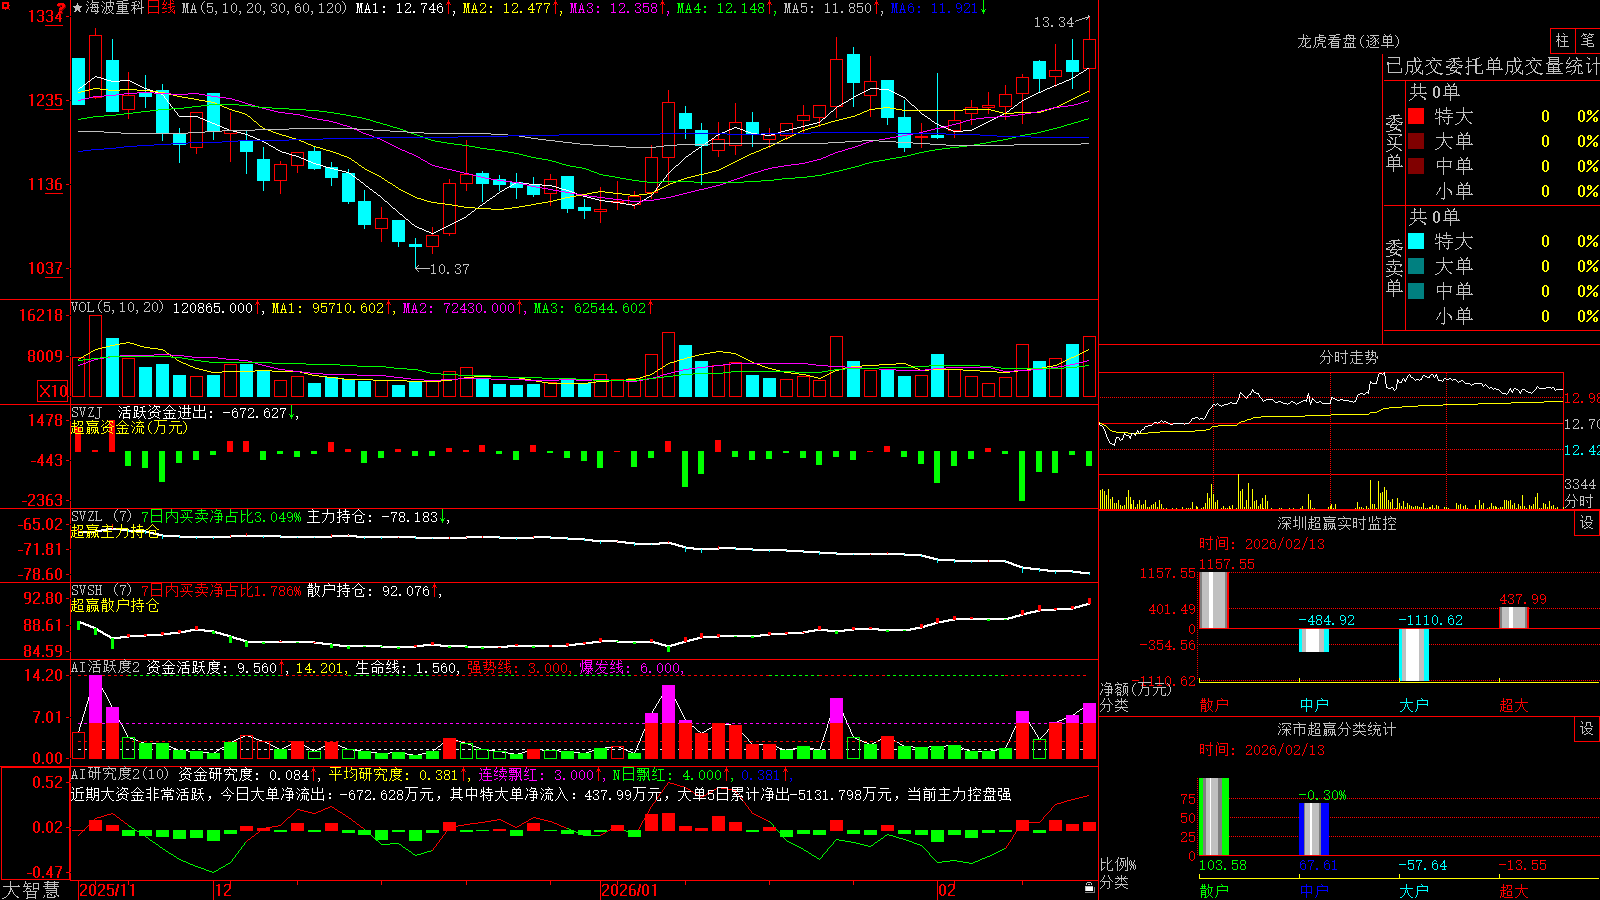The image size is (1600, 900).
Task: Click the cyan 特大 sell-order color swatch
Action: (x=1416, y=241)
